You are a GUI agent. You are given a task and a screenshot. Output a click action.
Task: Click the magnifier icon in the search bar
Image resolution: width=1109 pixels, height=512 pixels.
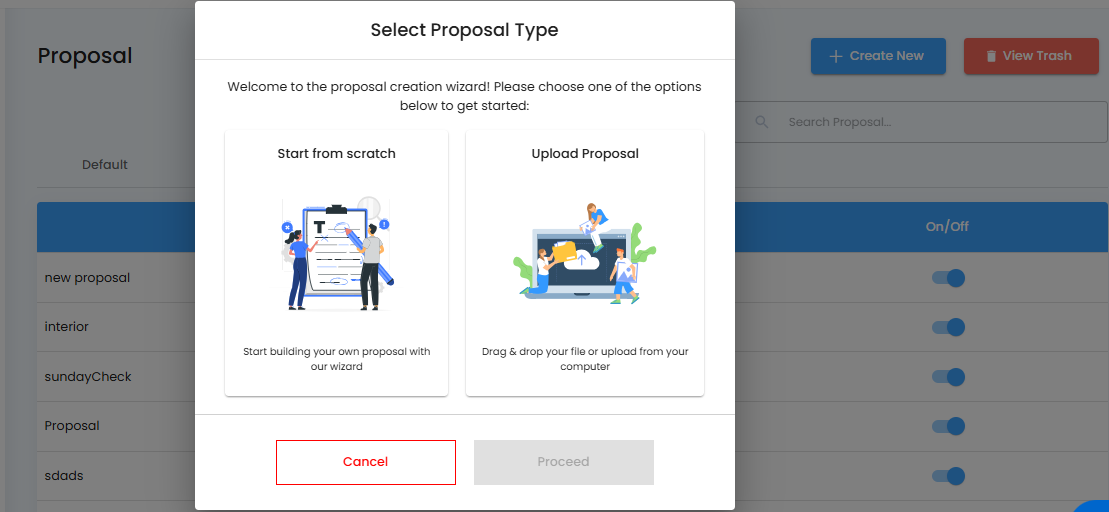coord(762,122)
